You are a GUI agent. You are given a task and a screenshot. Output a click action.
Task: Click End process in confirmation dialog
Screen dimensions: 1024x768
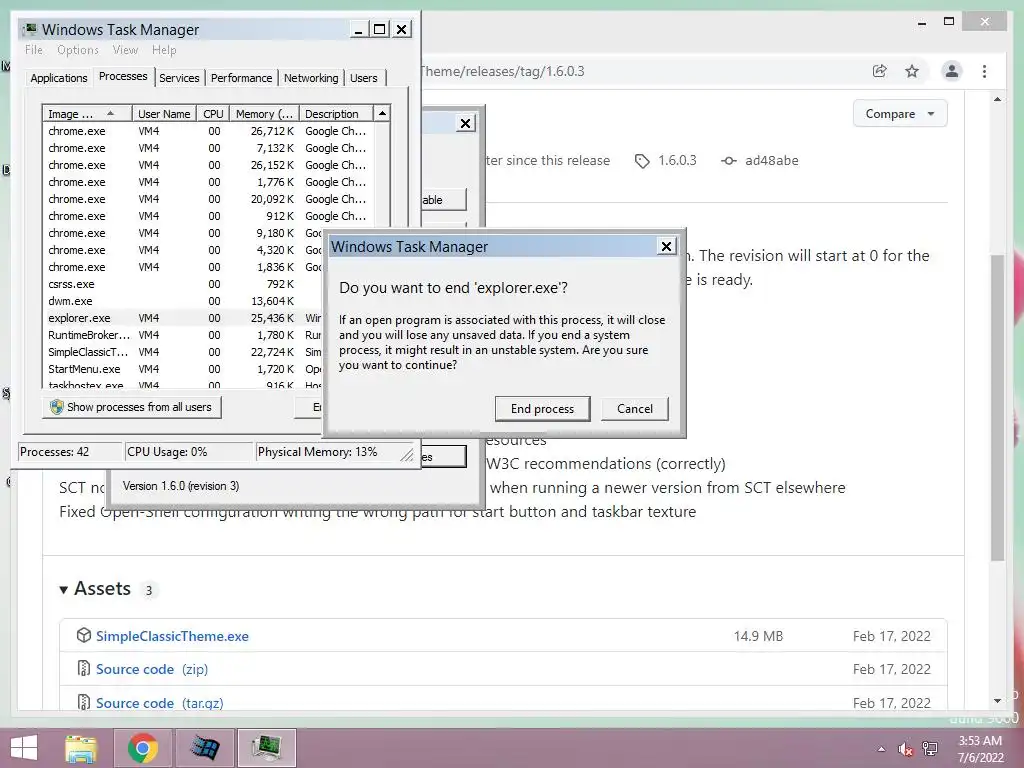pos(542,409)
